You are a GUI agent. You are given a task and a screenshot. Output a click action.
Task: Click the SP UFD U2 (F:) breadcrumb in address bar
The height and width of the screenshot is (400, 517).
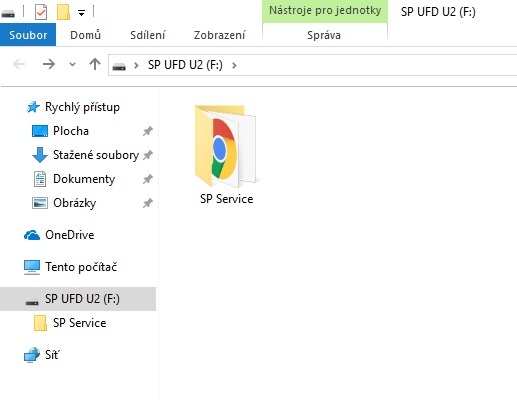185,65
